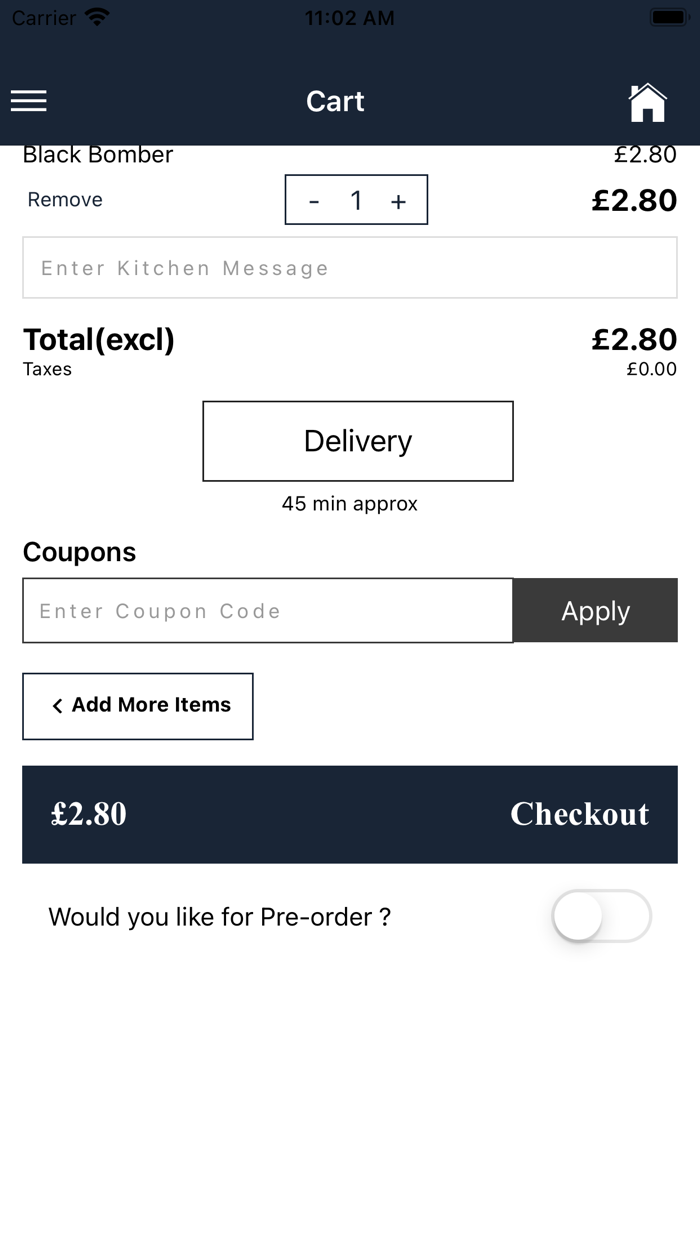The image size is (700, 1244).
Task: Go to the home screen icon
Action: click(647, 102)
